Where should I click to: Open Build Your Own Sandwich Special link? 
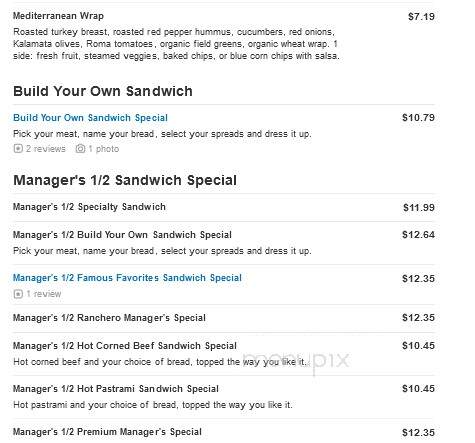click(90, 118)
